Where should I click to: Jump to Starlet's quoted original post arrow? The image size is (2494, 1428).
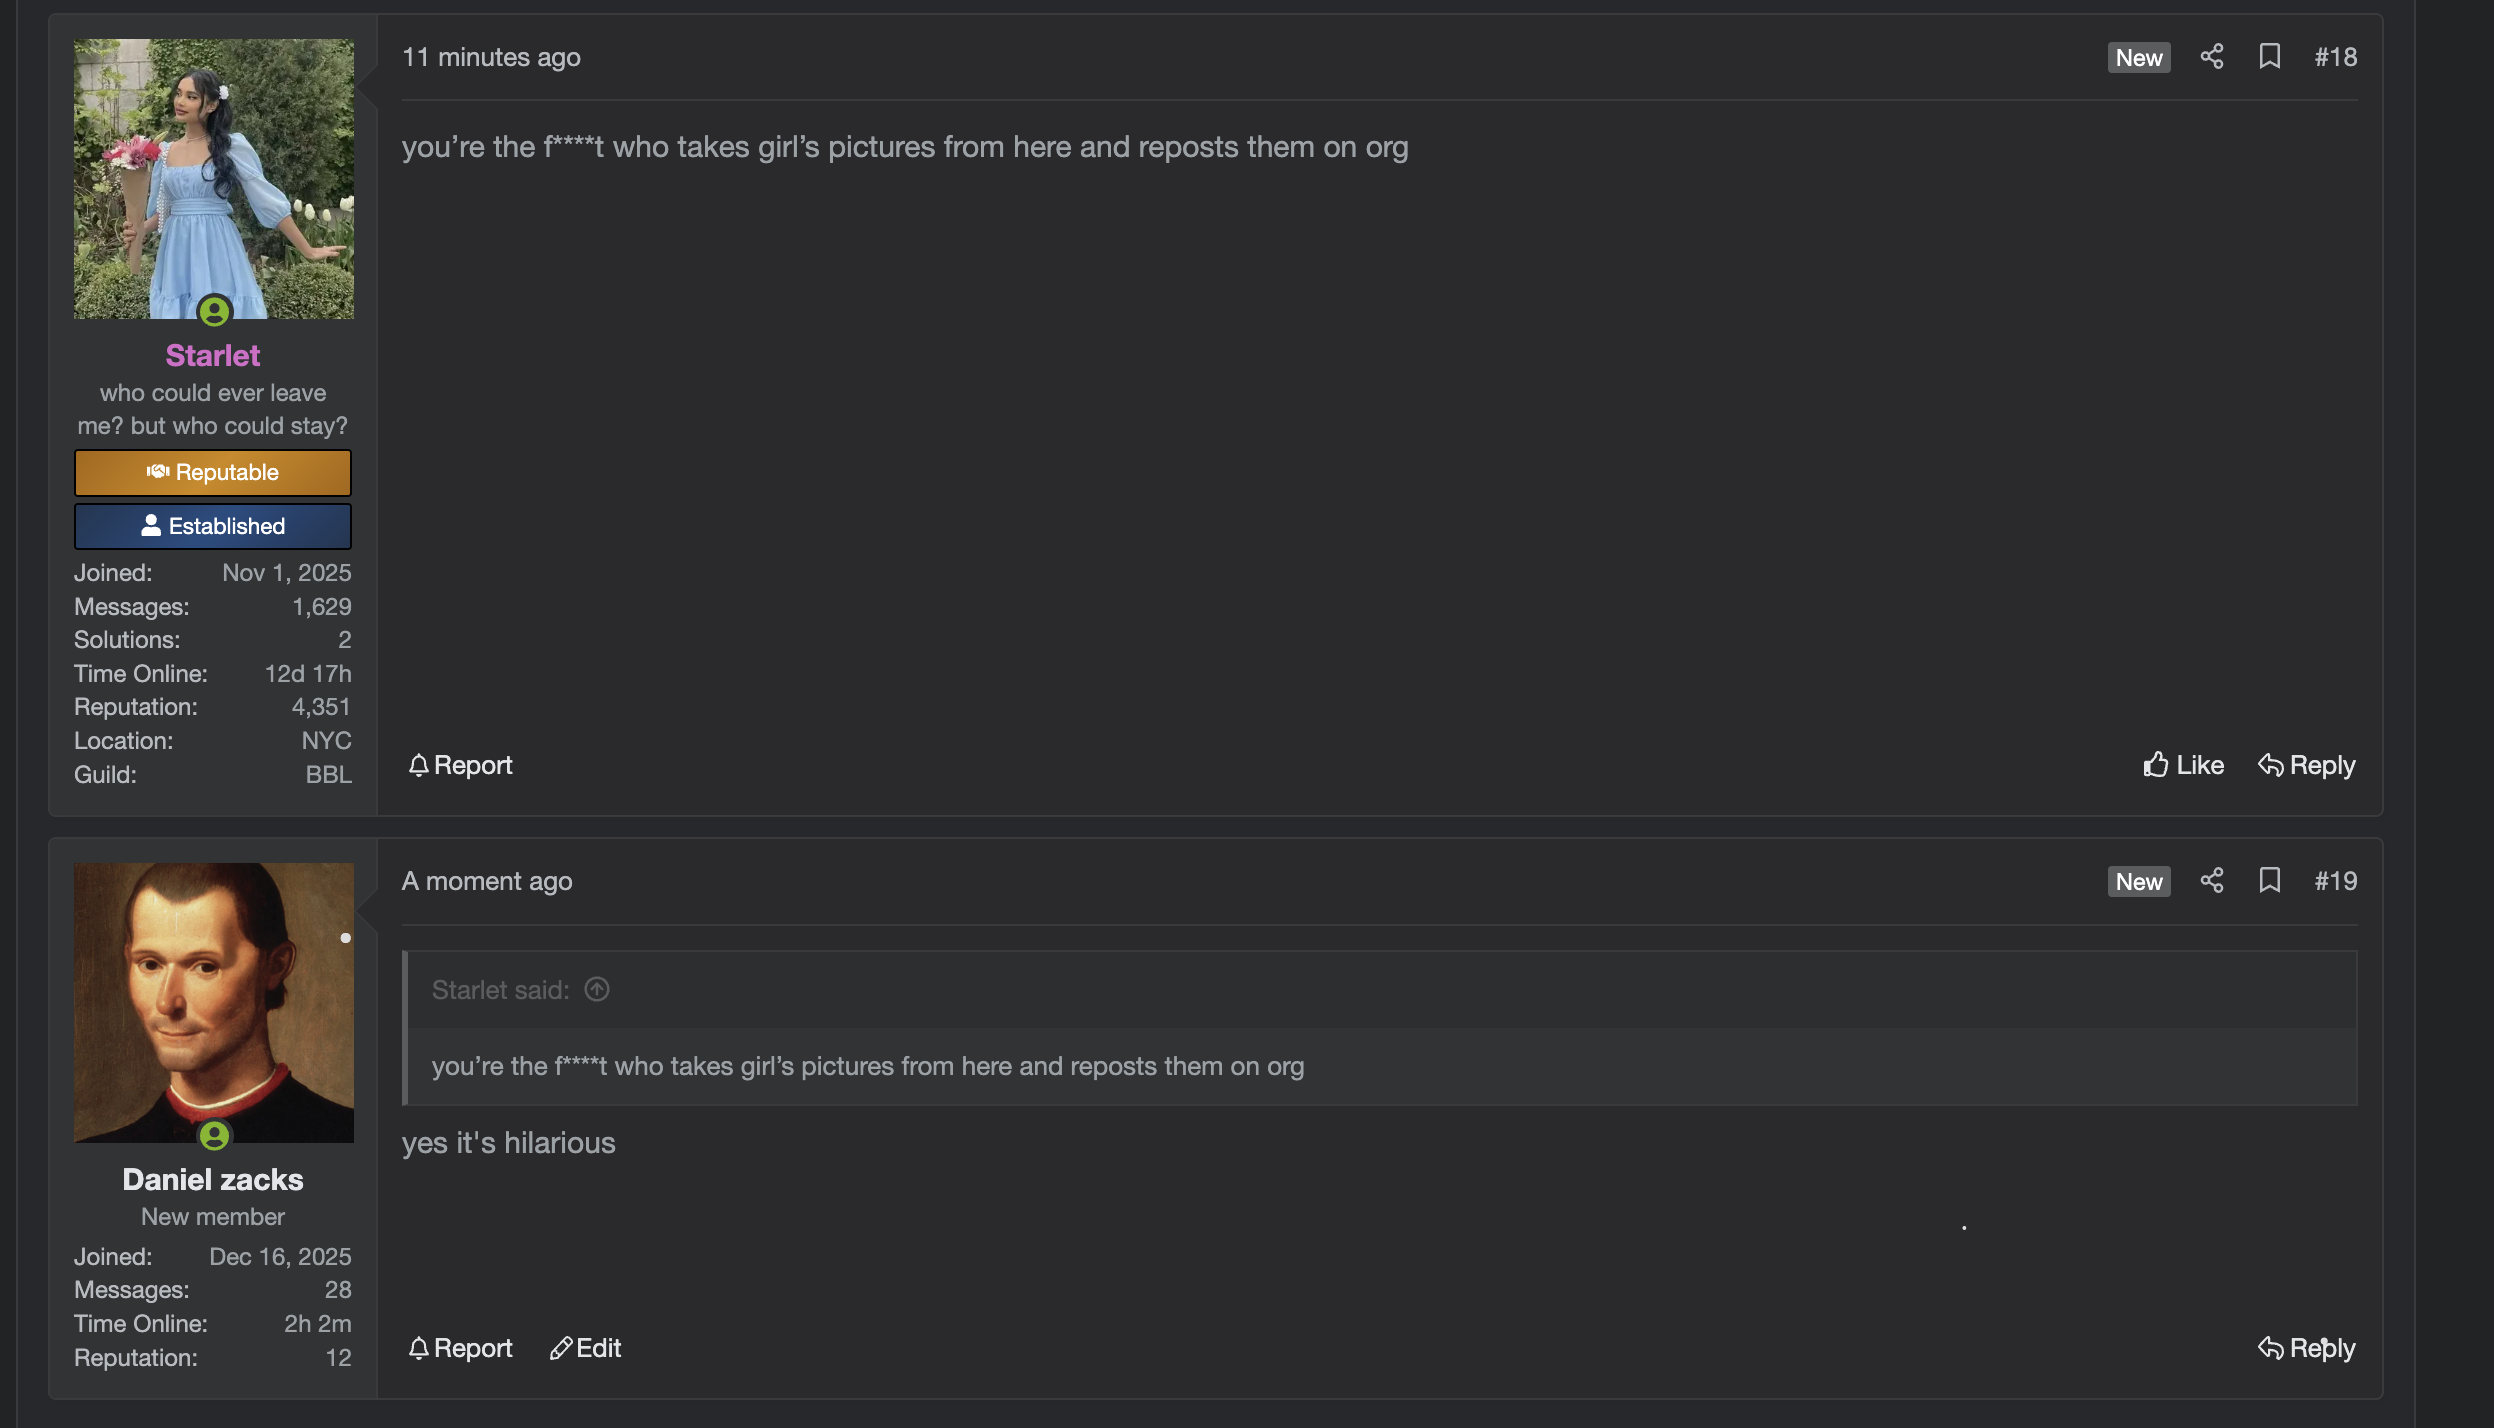597,990
